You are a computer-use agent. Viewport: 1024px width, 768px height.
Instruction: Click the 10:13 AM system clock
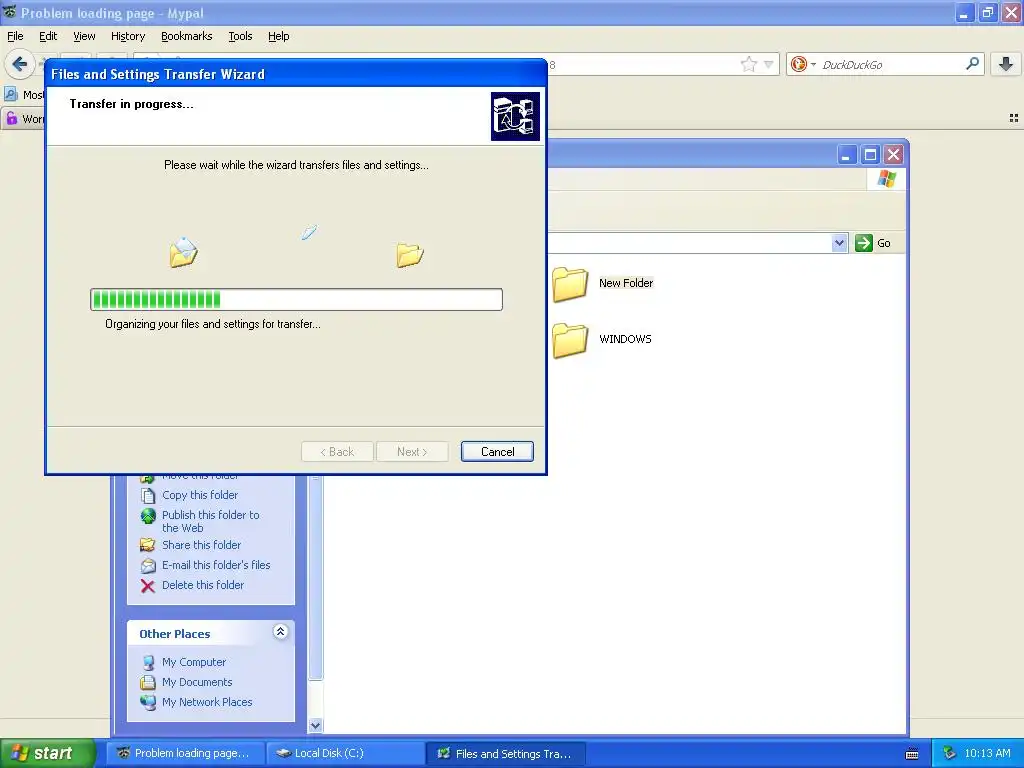(x=987, y=753)
